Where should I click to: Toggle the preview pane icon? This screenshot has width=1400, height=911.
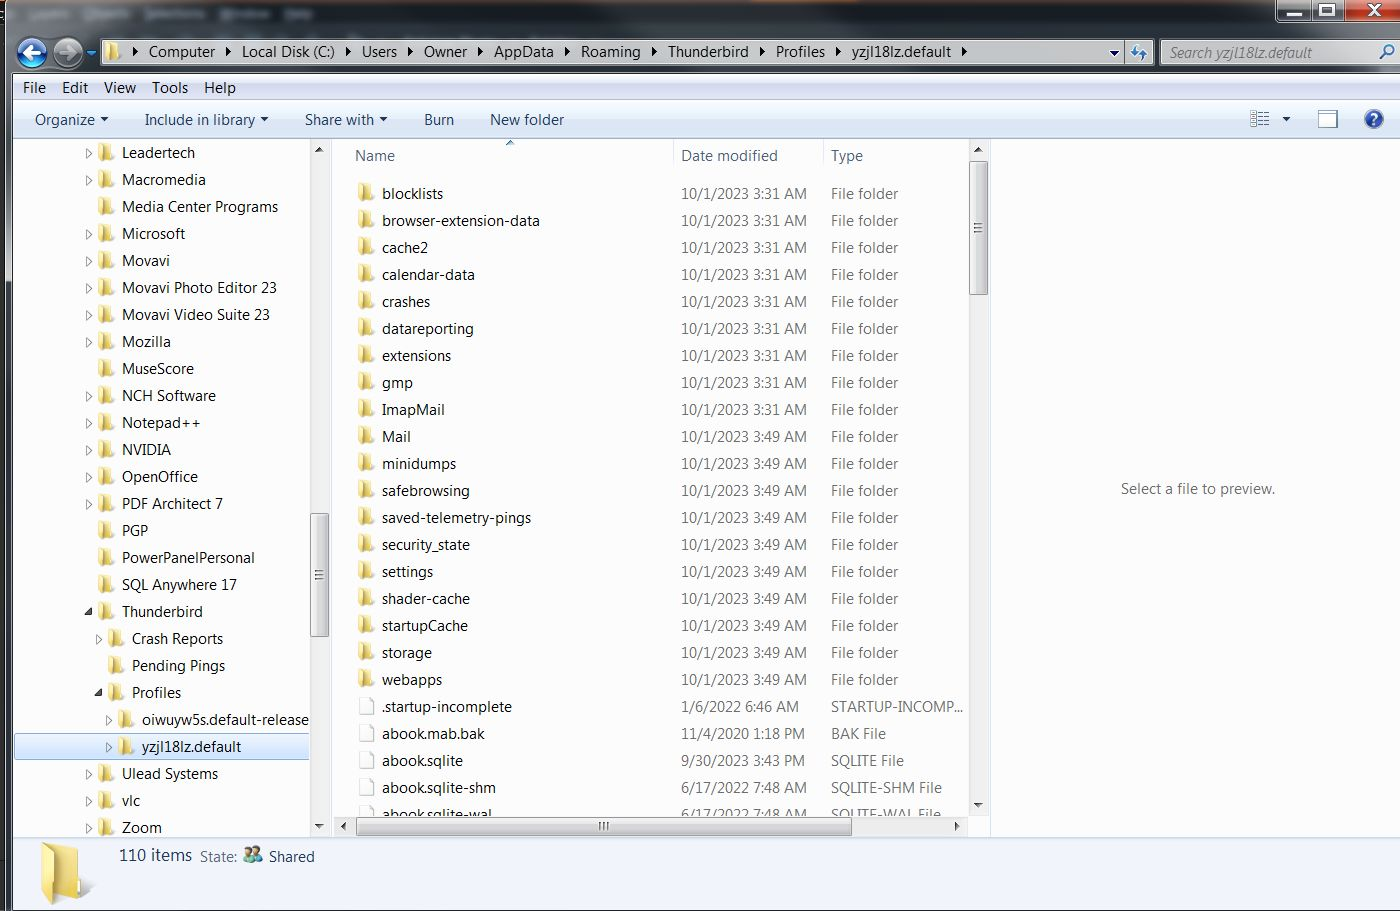pyautogui.click(x=1327, y=119)
